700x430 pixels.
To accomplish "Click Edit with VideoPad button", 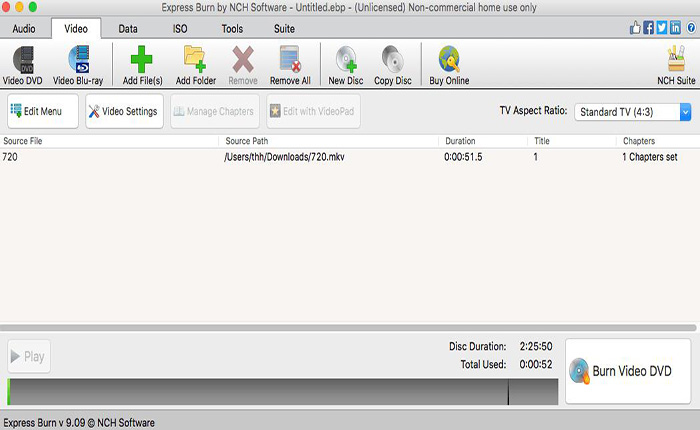I will pyautogui.click(x=313, y=111).
